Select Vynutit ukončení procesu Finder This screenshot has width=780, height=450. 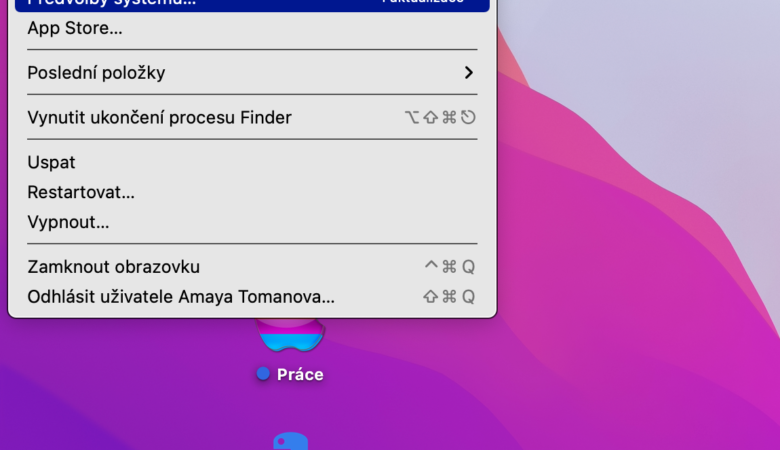(x=160, y=118)
